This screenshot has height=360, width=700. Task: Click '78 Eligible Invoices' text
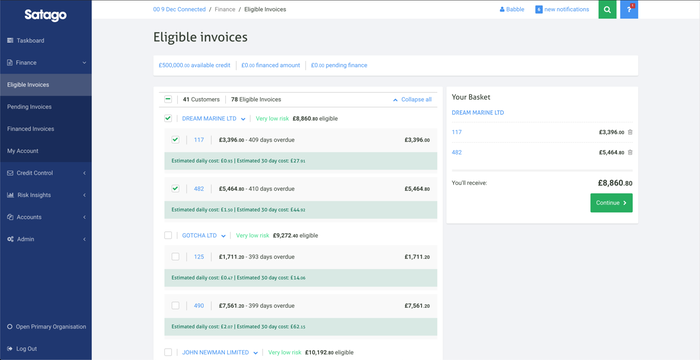point(256,100)
